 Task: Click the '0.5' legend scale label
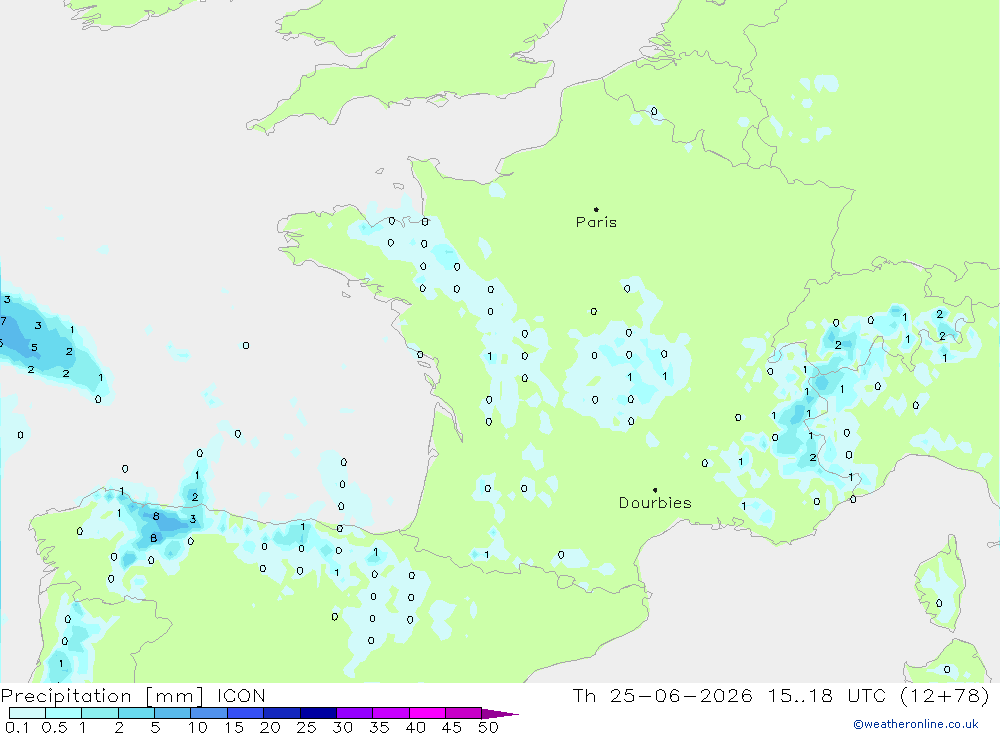coord(54,727)
